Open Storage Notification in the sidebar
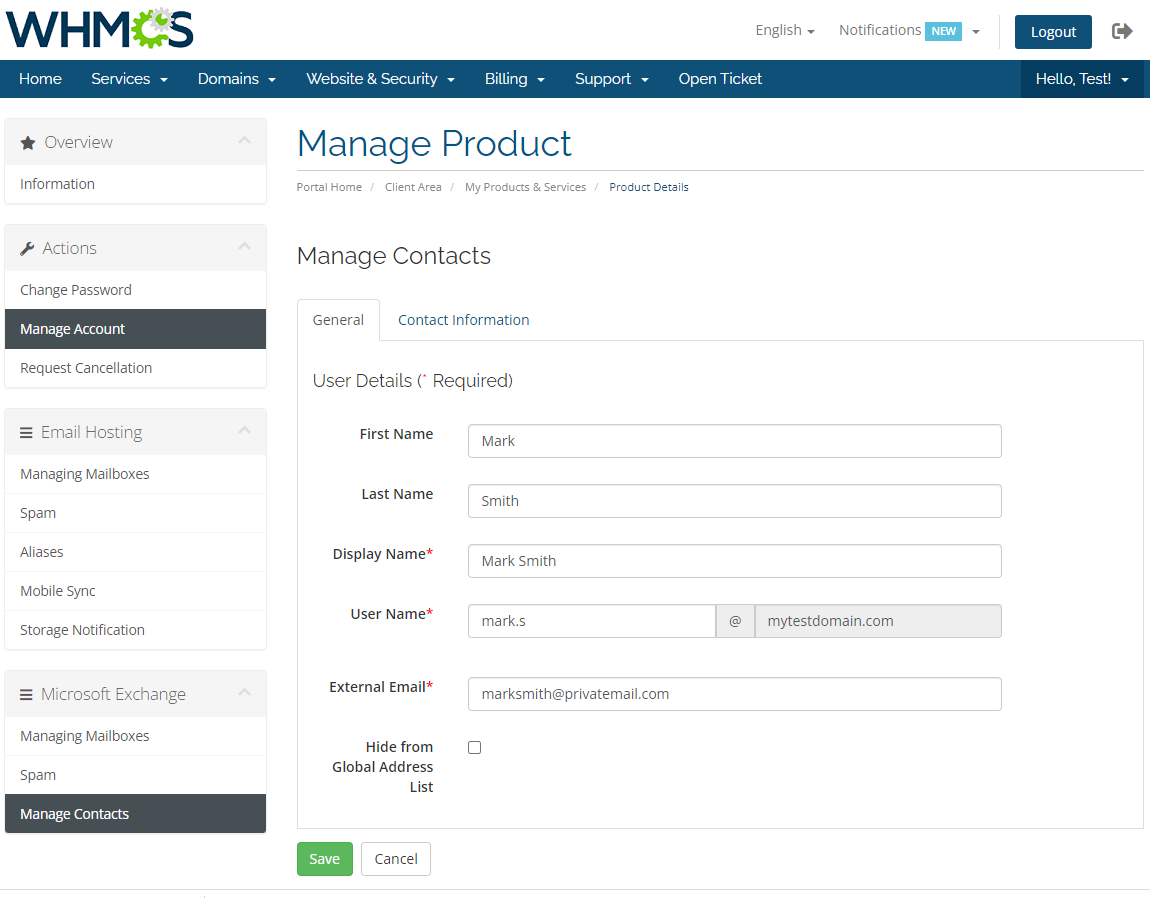Screen dimensions: 1150x898 [x=135, y=629]
